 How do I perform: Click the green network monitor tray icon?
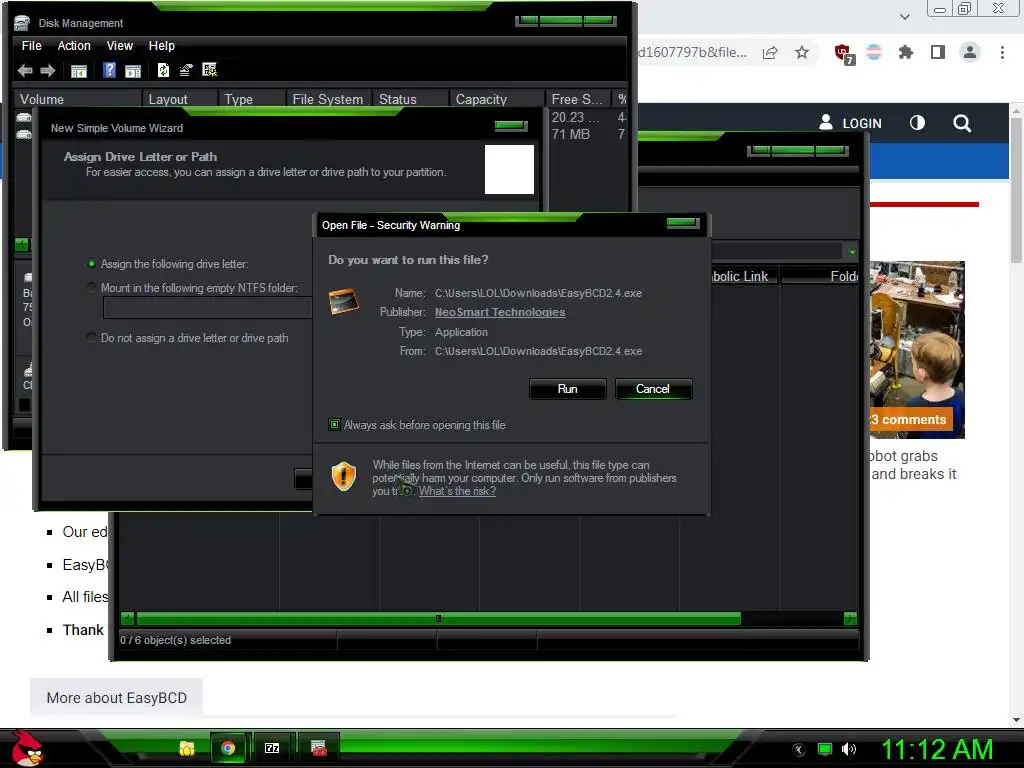[825, 749]
